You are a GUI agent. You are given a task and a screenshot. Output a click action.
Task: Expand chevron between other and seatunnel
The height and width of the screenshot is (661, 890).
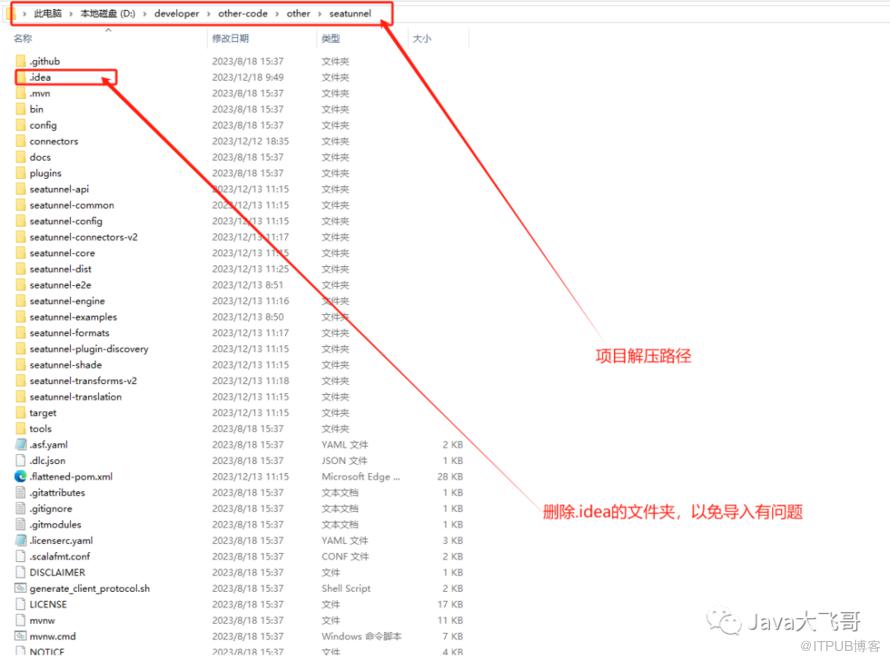[x=320, y=14]
